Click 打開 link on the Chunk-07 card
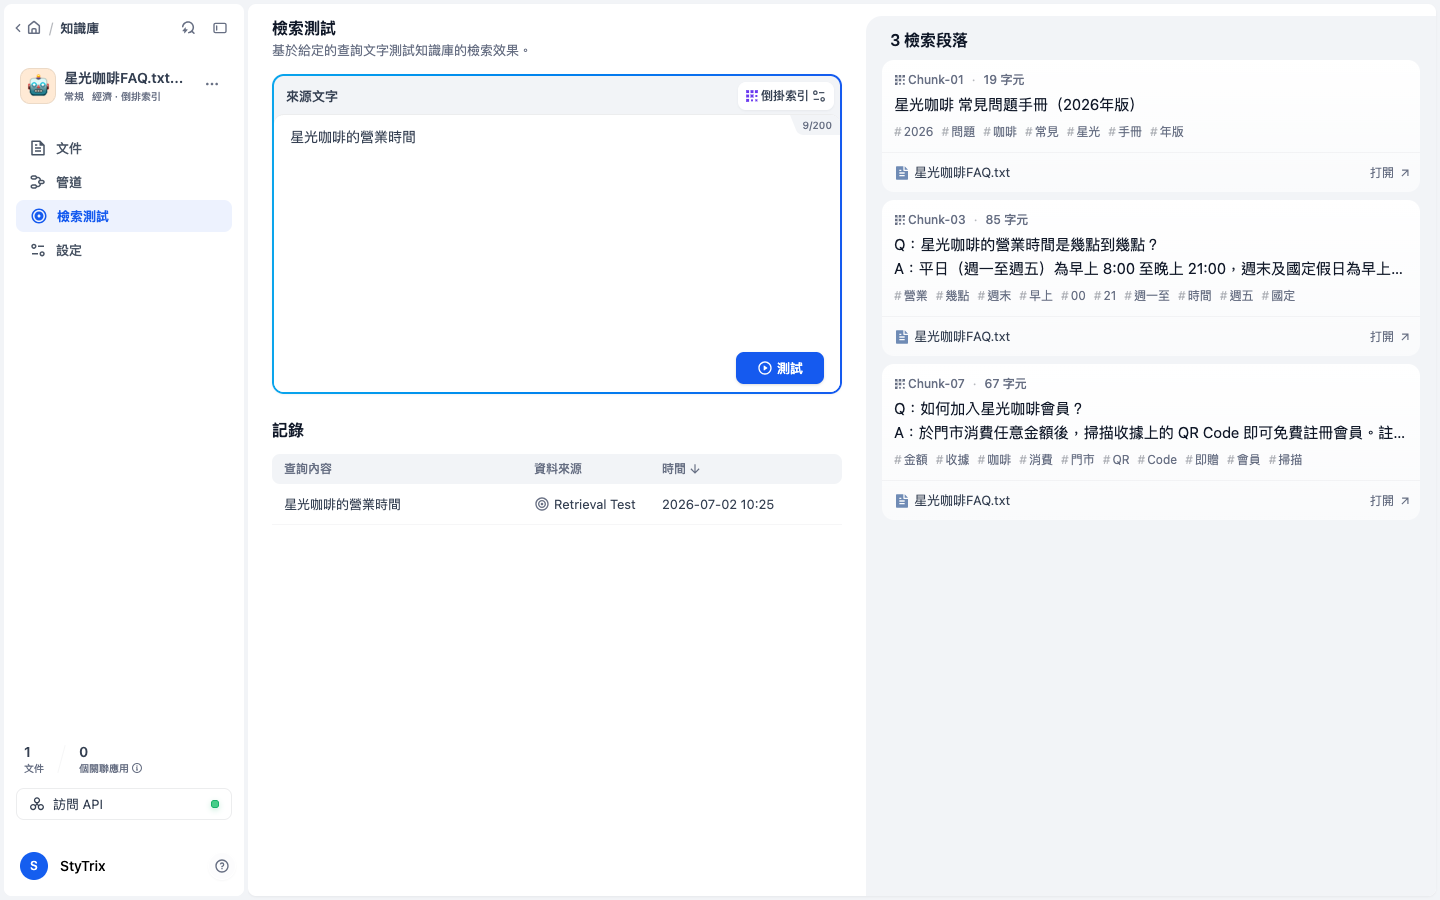The height and width of the screenshot is (900, 1440). (x=1389, y=501)
